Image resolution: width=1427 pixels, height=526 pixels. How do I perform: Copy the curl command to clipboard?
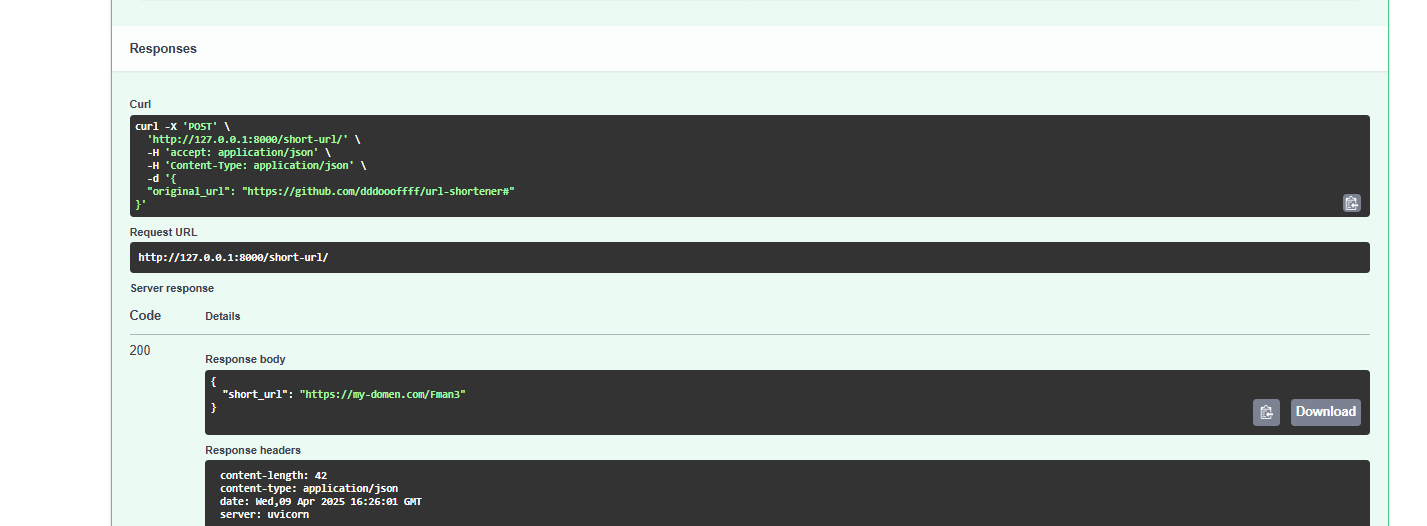click(x=1351, y=203)
